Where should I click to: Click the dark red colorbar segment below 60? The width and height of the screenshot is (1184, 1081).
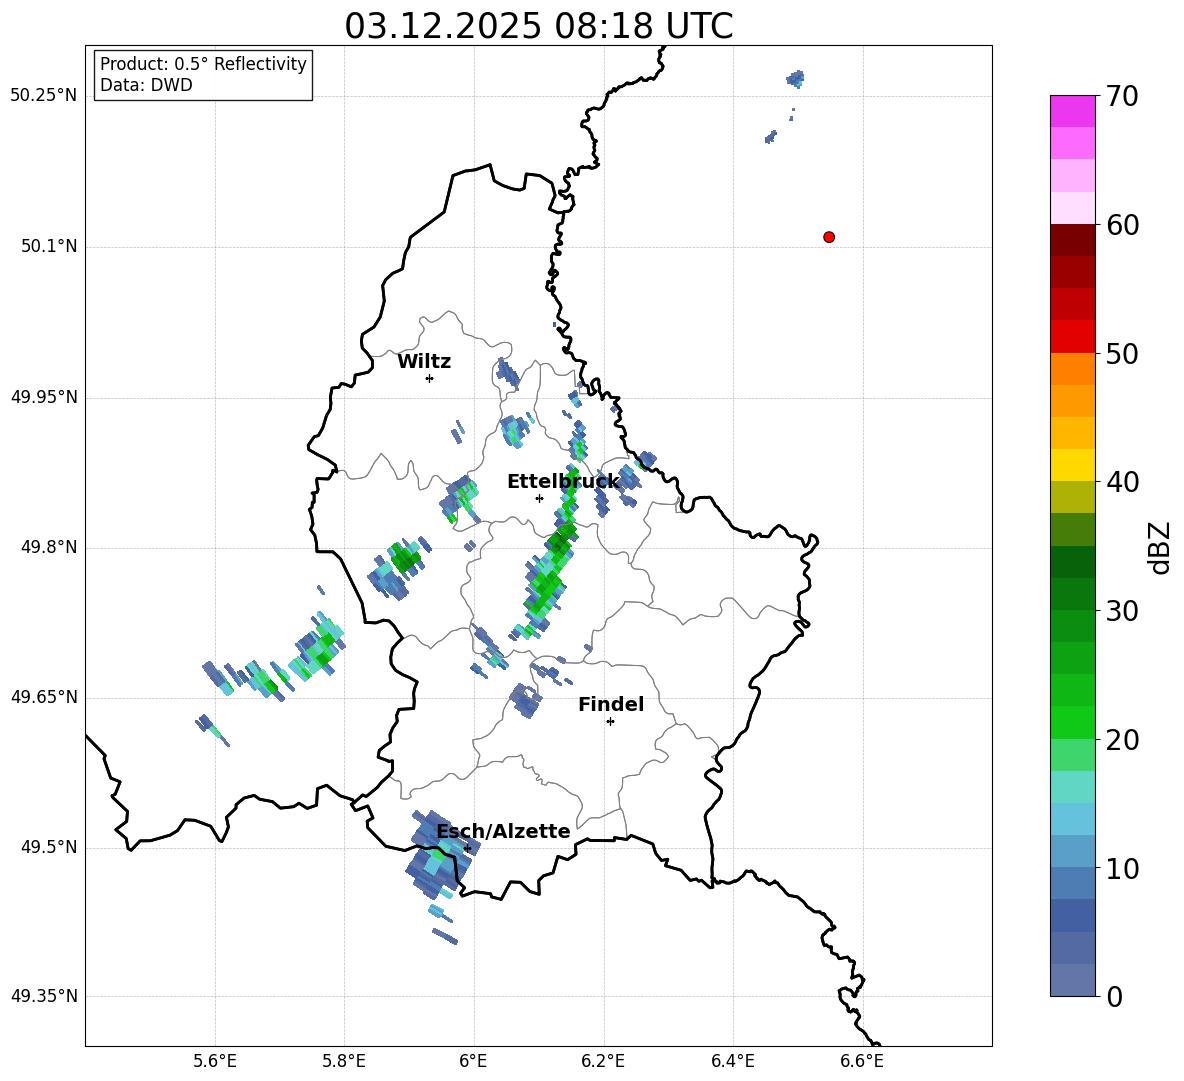tap(1072, 240)
